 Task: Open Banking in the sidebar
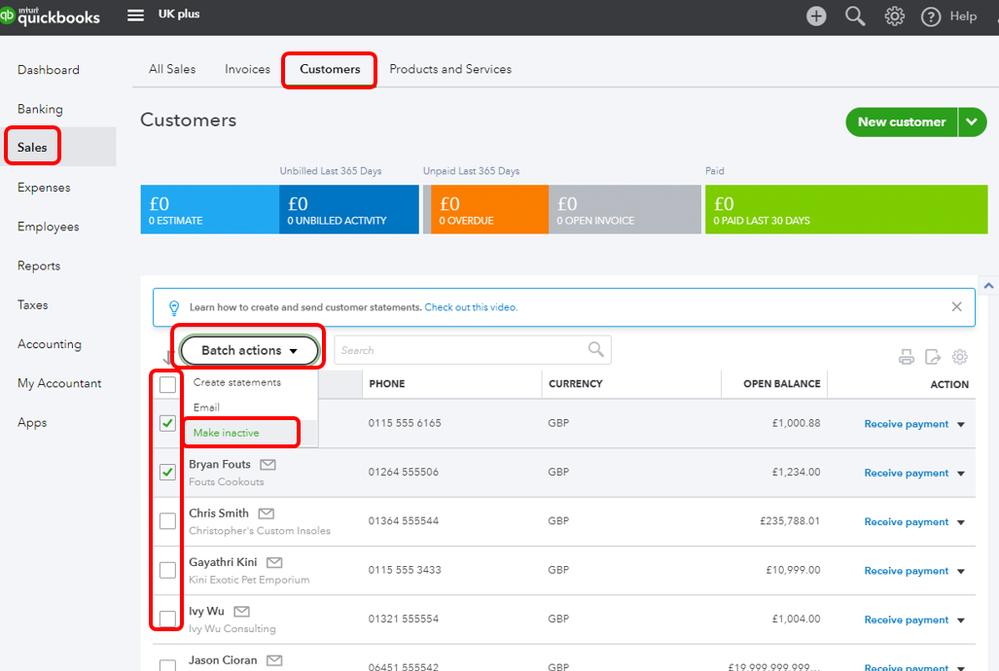click(40, 109)
